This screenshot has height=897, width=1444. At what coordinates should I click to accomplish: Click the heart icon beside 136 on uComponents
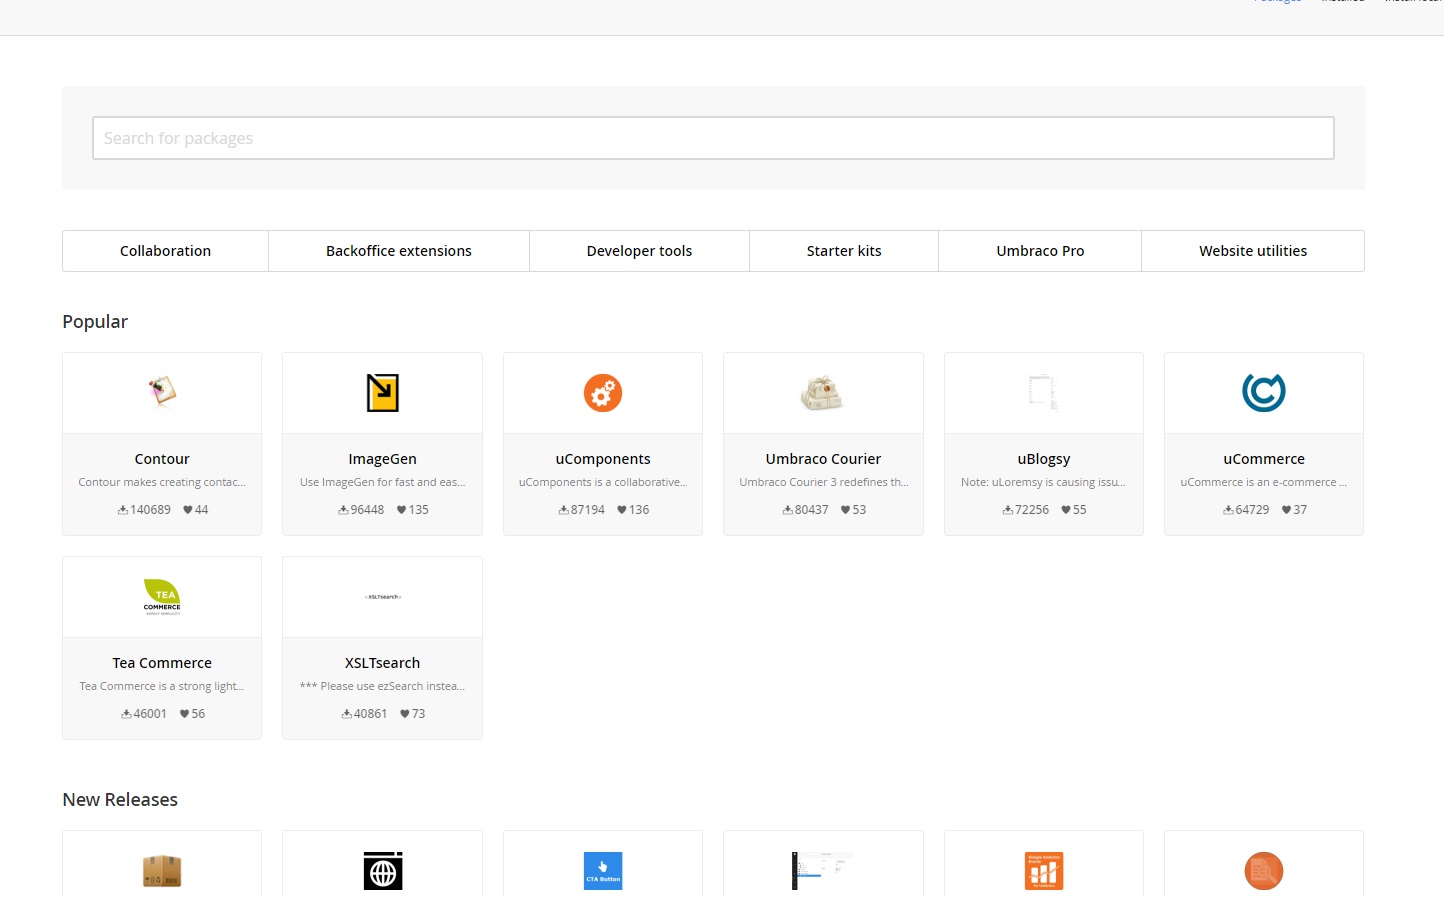[621, 510]
